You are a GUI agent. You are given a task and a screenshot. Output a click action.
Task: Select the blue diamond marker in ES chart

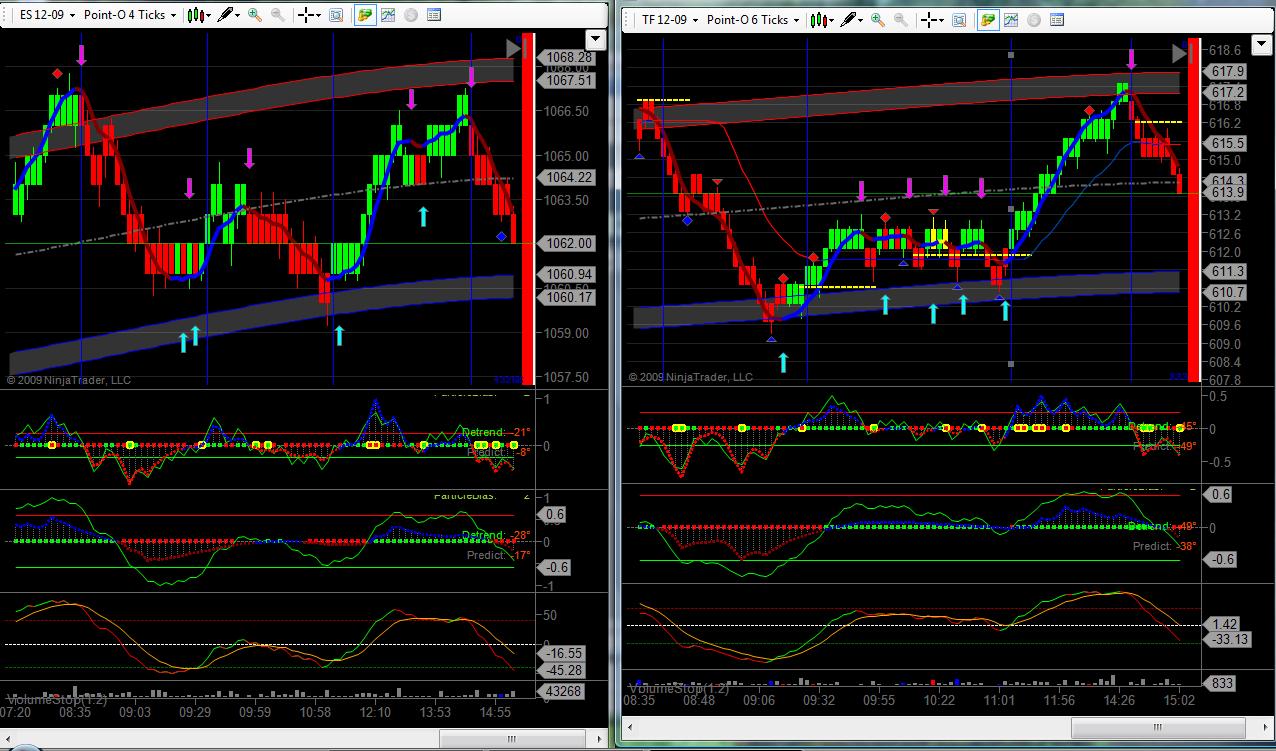[x=501, y=236]
